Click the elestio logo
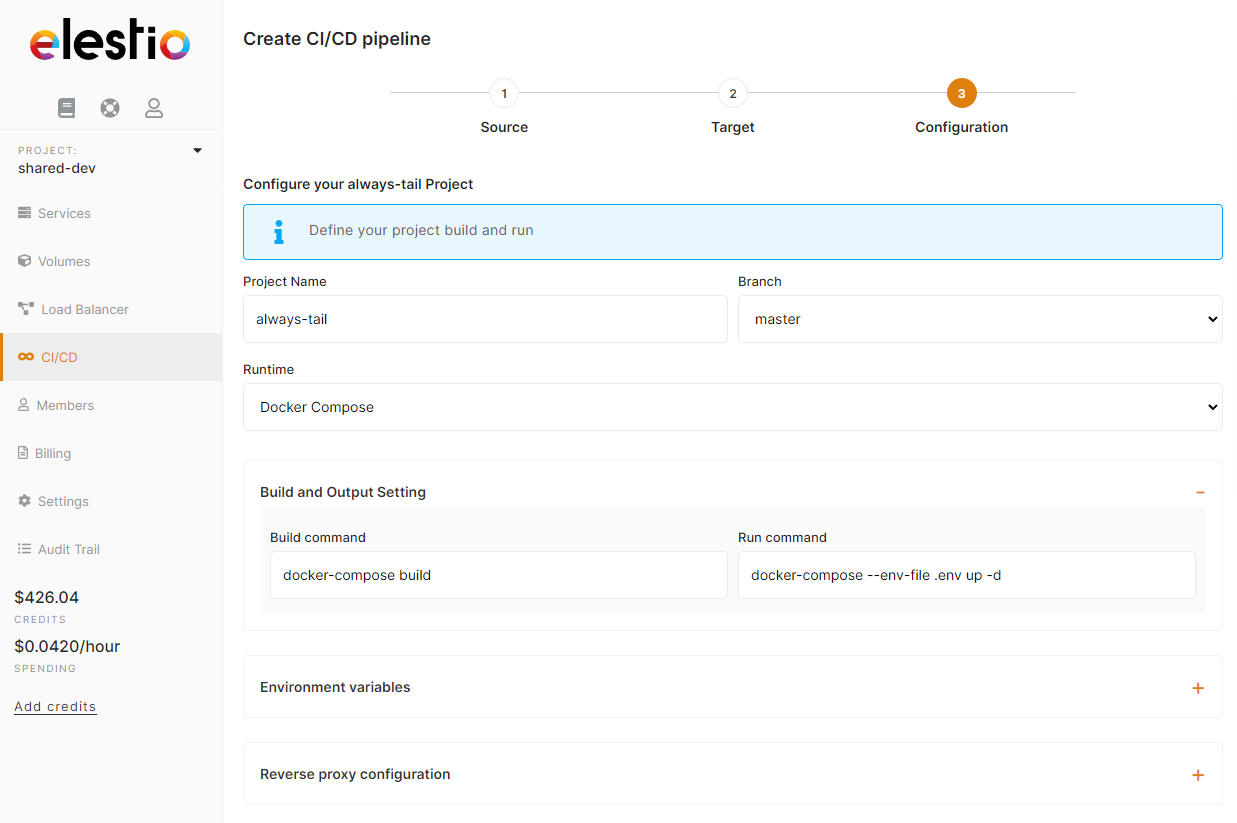This screenshot has height=823, width=1237. (x=110, y=43)
